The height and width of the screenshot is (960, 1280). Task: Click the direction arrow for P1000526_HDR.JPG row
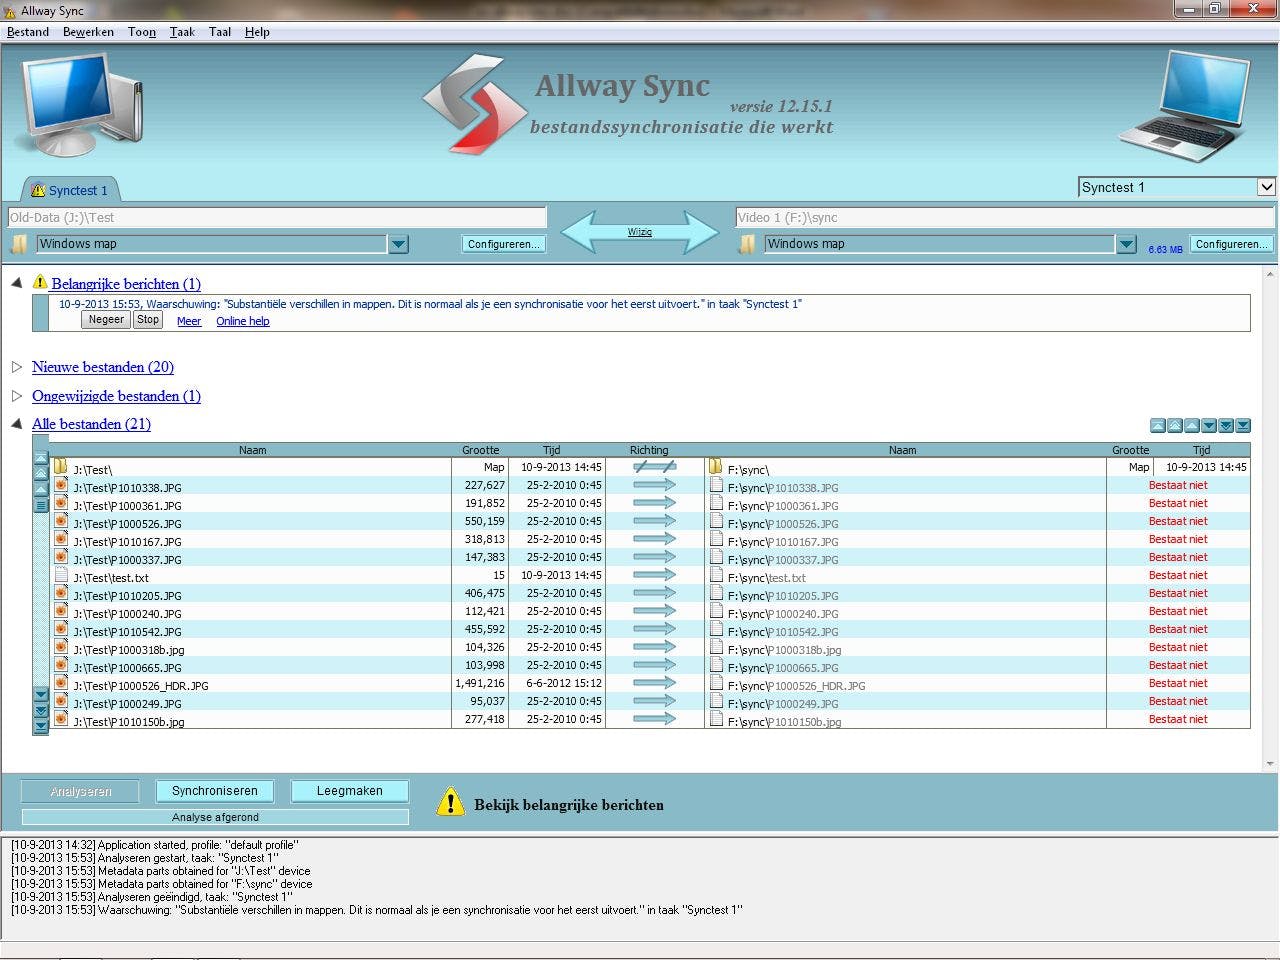[x=654, y=683]
